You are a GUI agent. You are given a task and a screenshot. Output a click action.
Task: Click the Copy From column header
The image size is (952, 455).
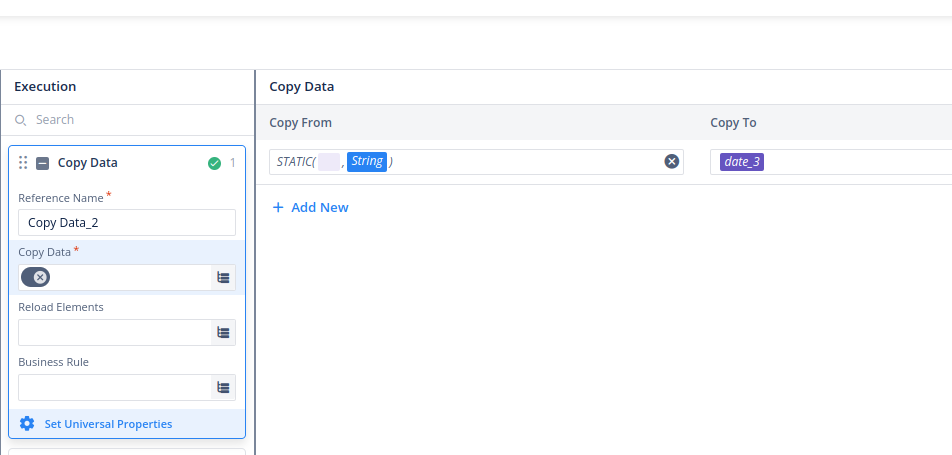(x=301, y=122)
